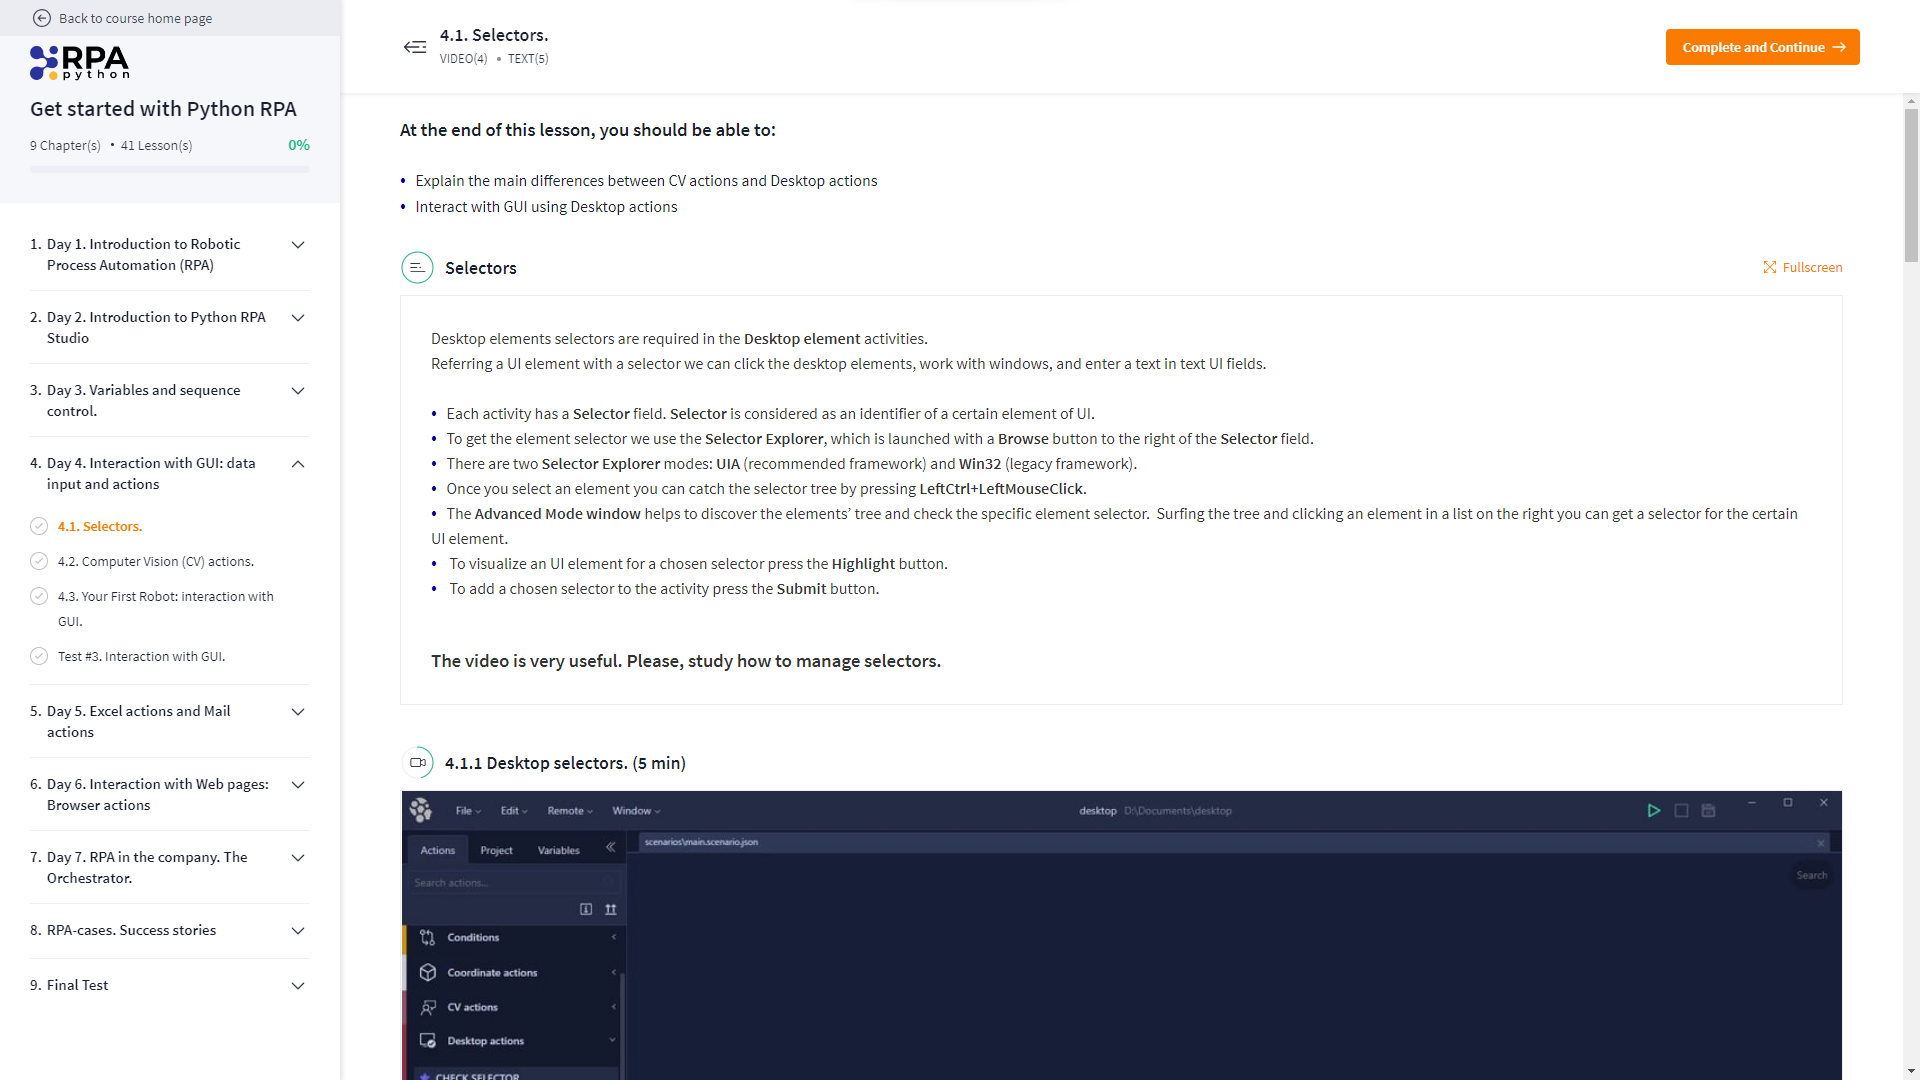Click Back to course home page link
This screenshot has width=1920, height=1080.
[136, 18]
